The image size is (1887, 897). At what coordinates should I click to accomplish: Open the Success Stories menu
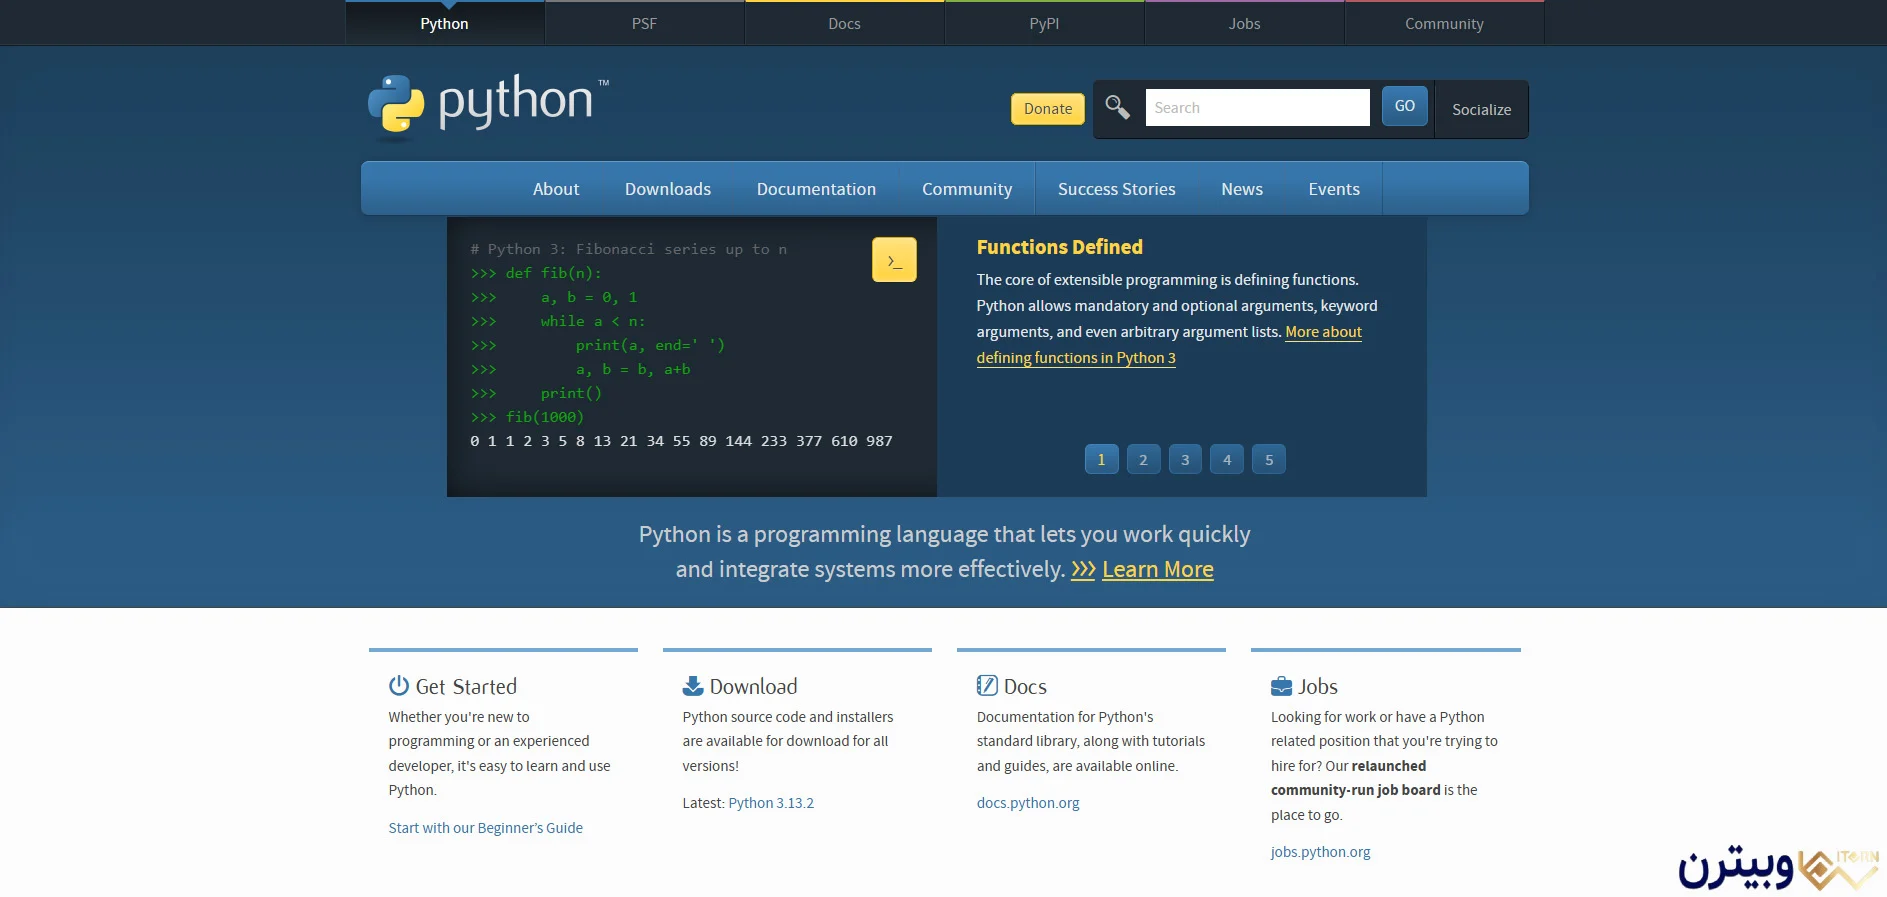pyautogui.click(x=1117, y=189)
